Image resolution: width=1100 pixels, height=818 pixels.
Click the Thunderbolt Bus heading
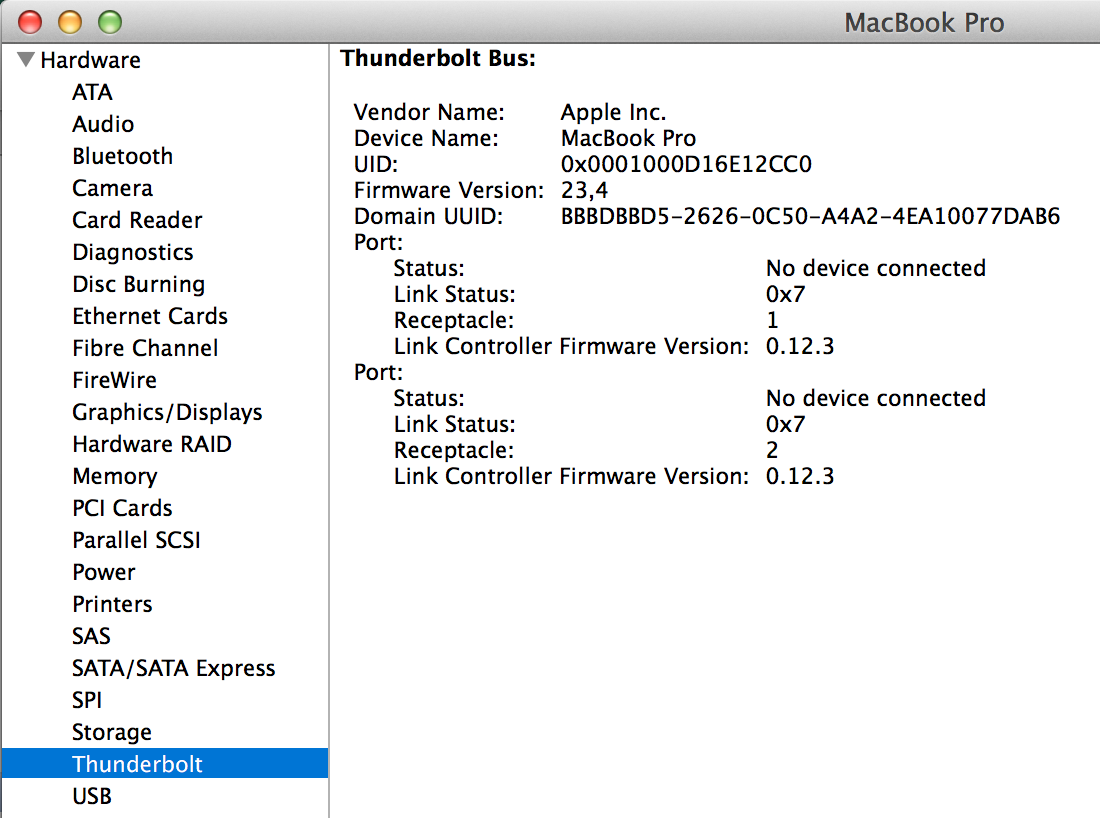438,58
